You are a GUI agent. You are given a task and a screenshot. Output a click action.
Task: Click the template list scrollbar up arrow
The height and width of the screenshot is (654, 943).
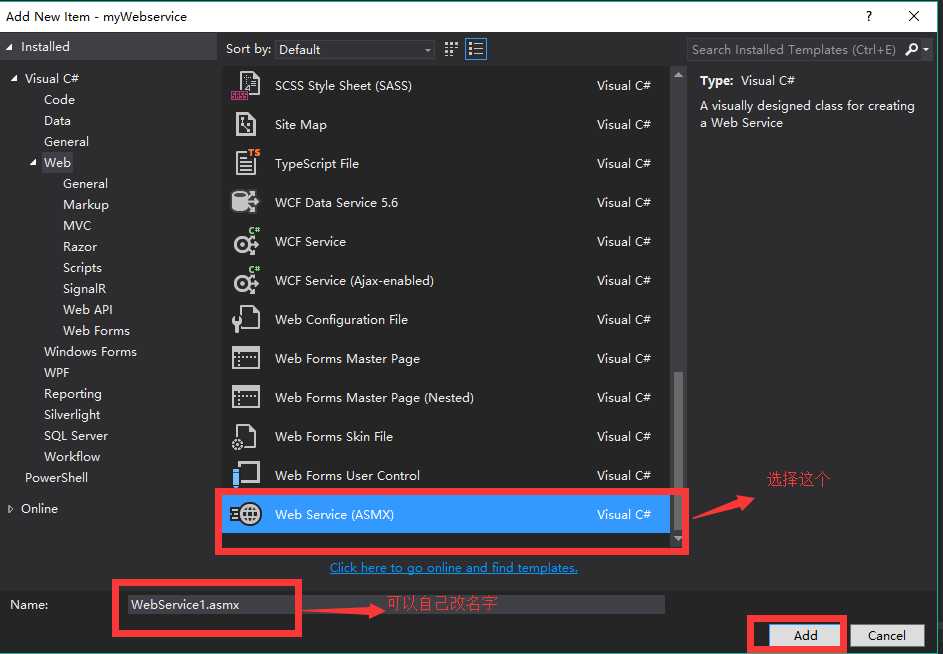(678, 75)
